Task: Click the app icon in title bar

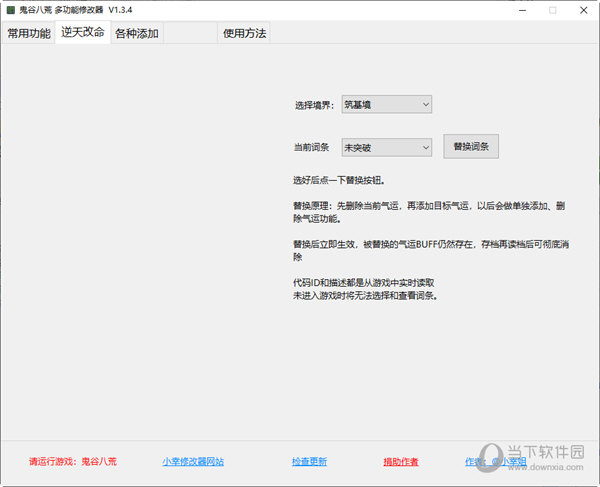Action: [10, 10]
